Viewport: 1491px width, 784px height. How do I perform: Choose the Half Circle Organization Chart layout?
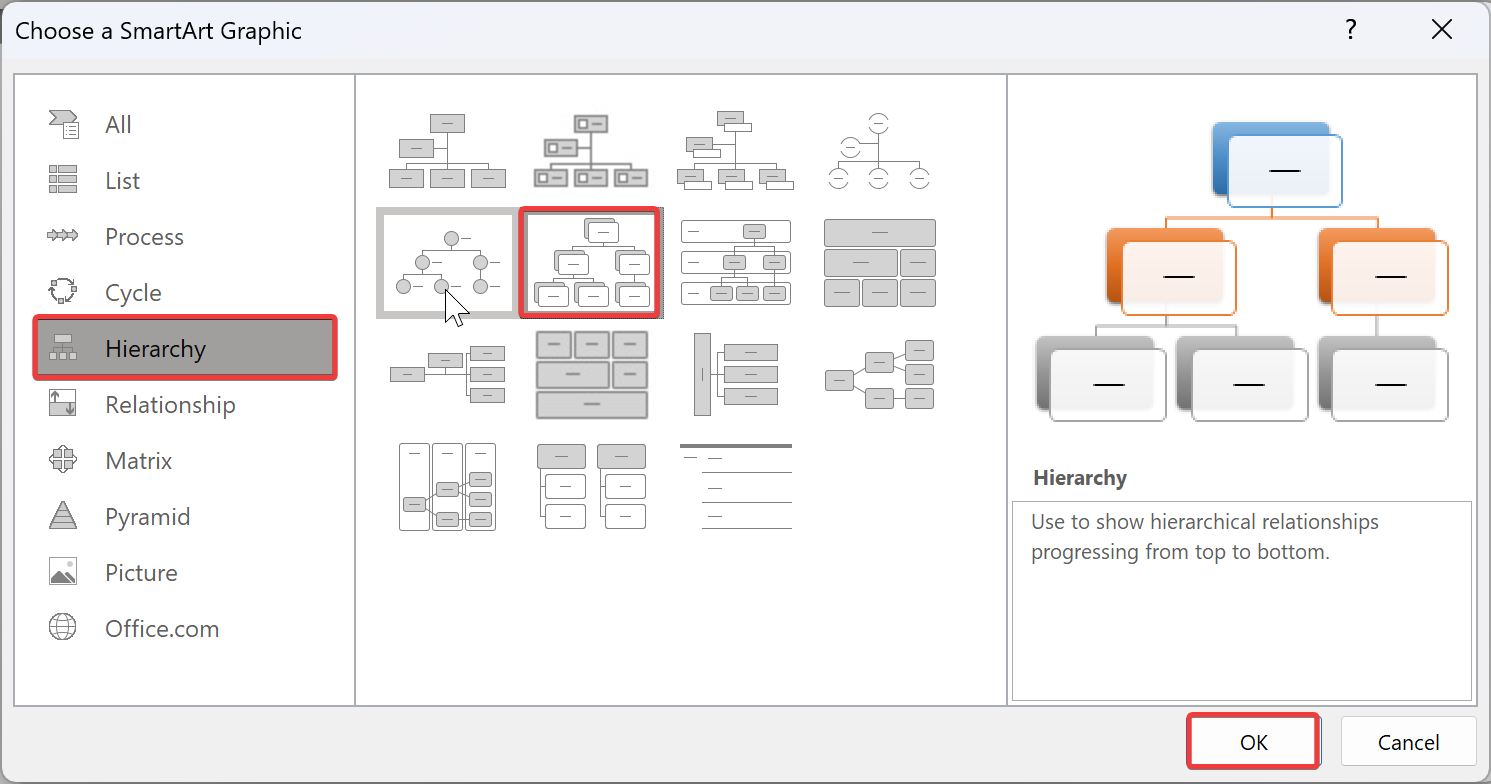tap(879, 150)
